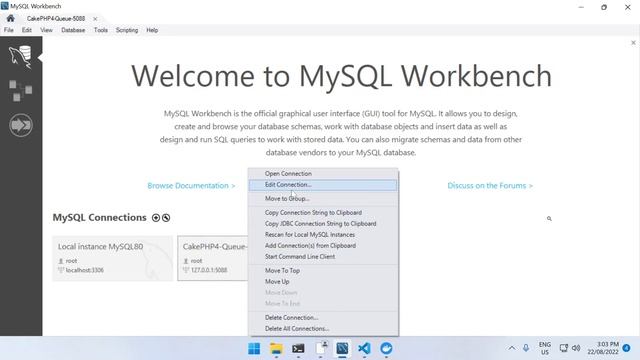Viewport: 640px width, 360px height.
Task: Select Move To Top entry
Action: (323, 271)
